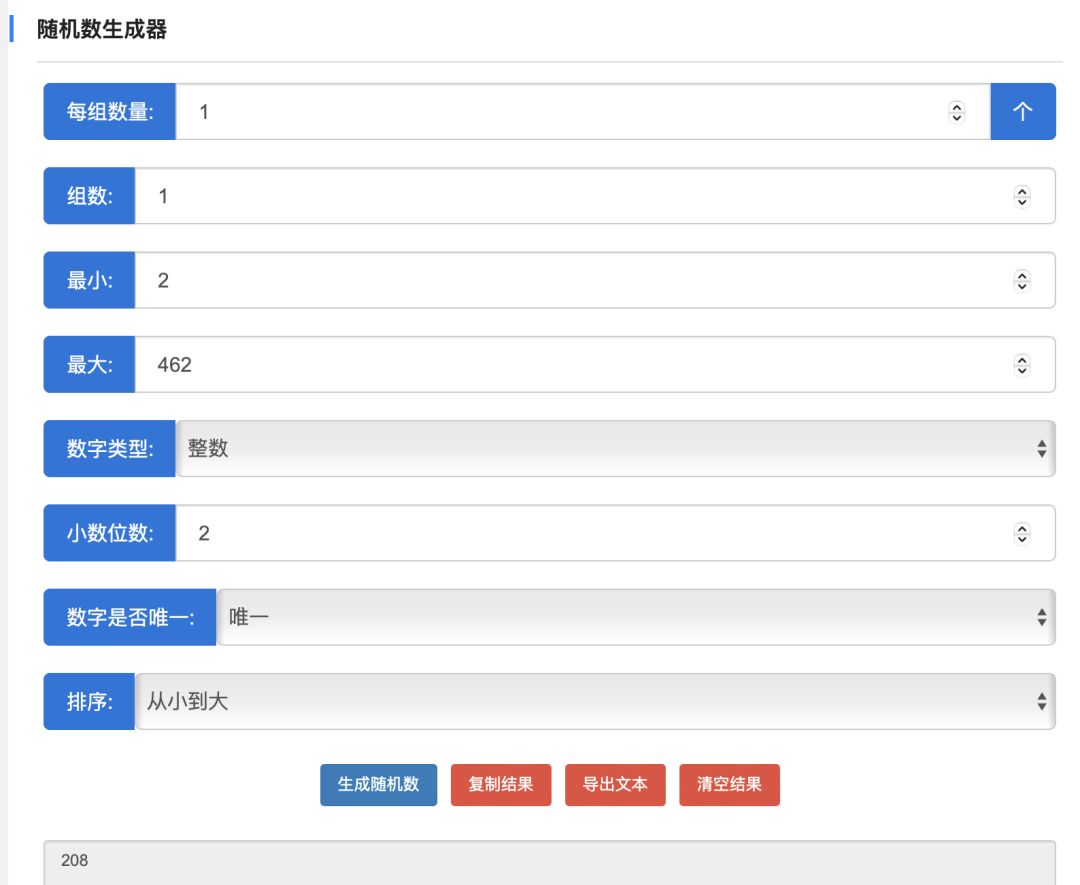This screenshot has height=885, width=1080.
Task: Click the stepper arrows in 小数位数 field
Action: [1021, 533]
